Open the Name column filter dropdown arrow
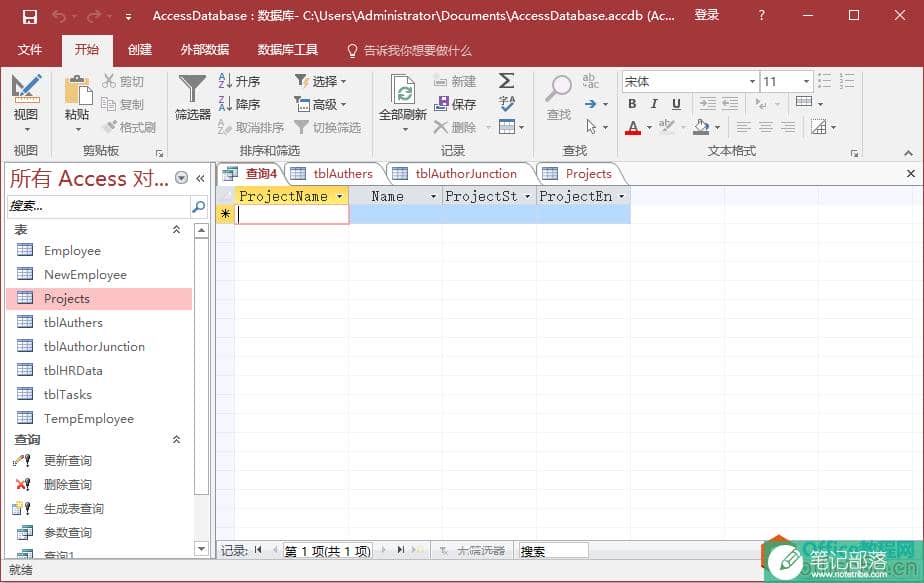This screenshot has width=924, height=583. point(433,196)
